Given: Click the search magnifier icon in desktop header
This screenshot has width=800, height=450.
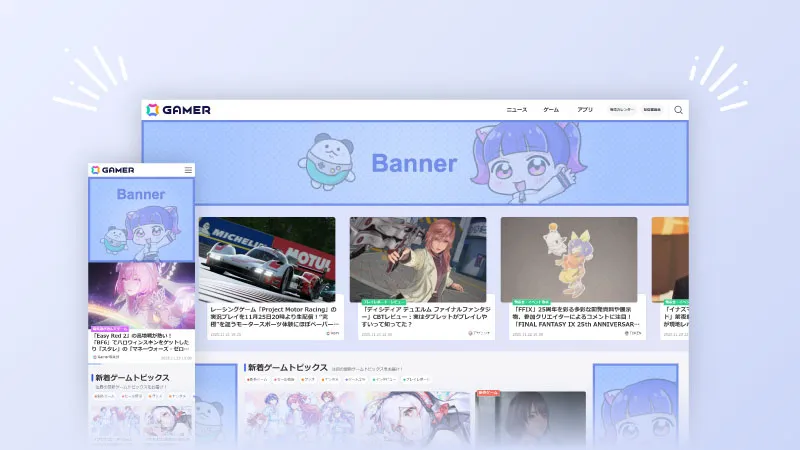Looking at the screenshot, I should [678, 110].
